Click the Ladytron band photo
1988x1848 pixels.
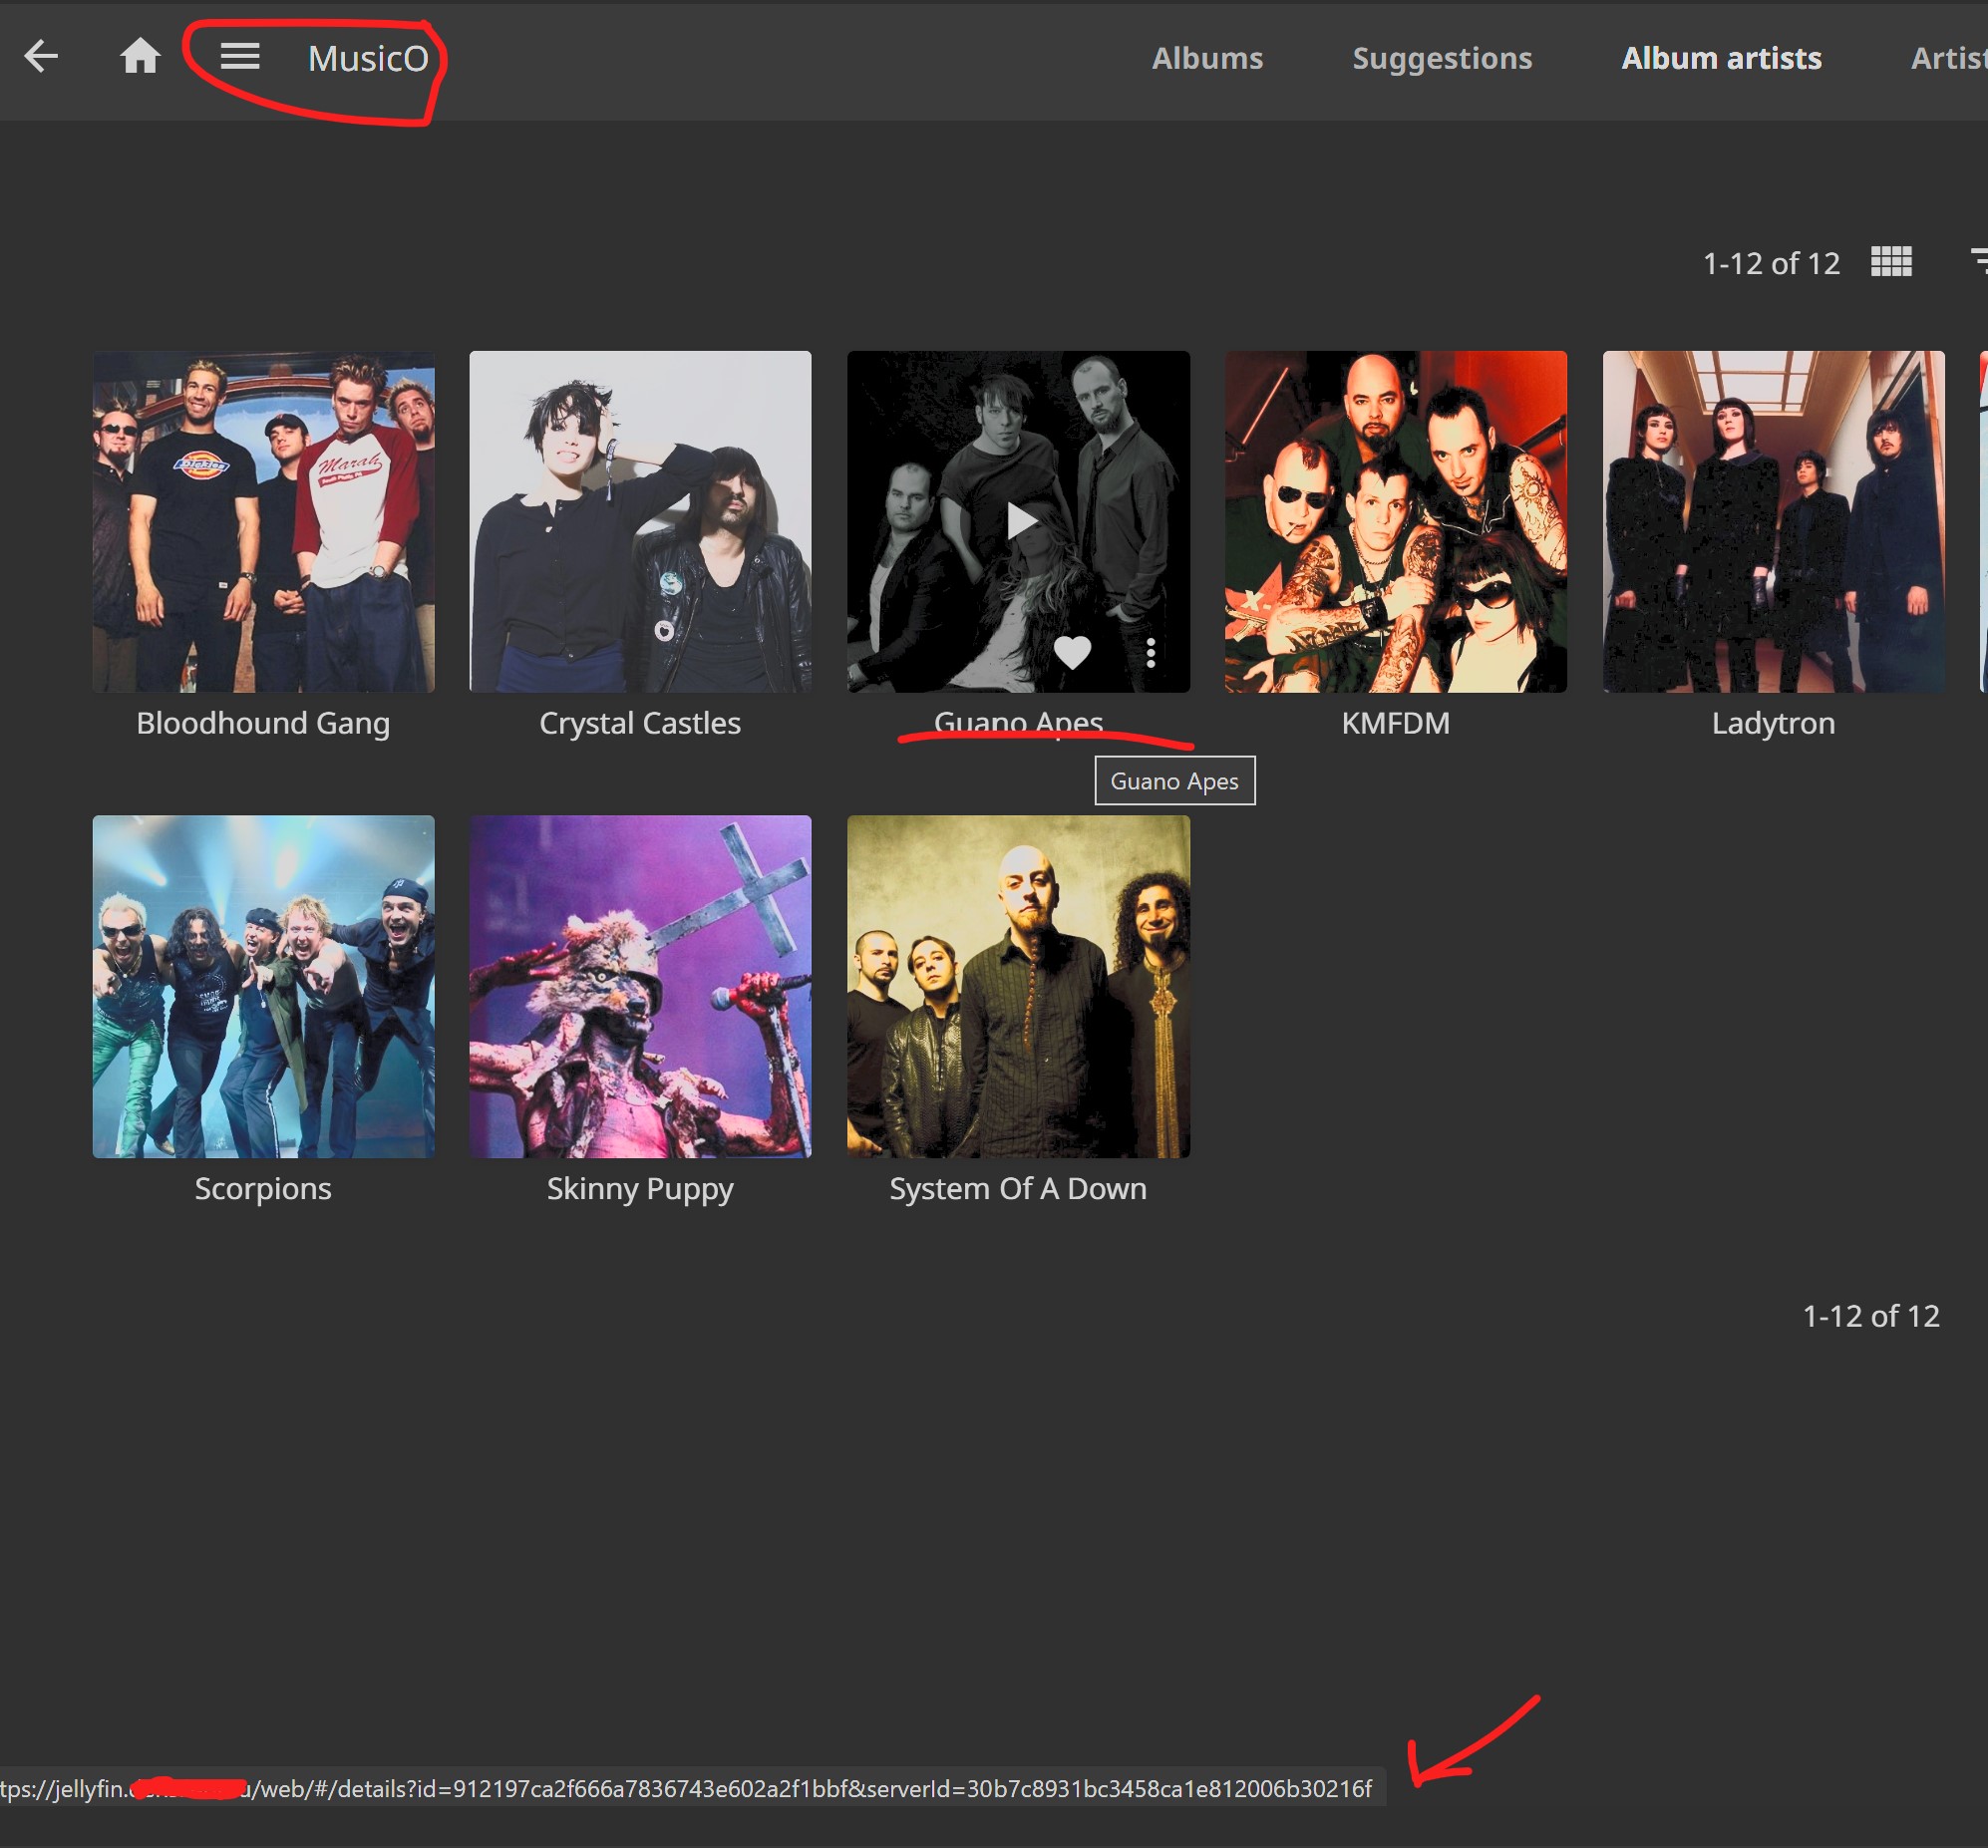(x=1773, y=521)
